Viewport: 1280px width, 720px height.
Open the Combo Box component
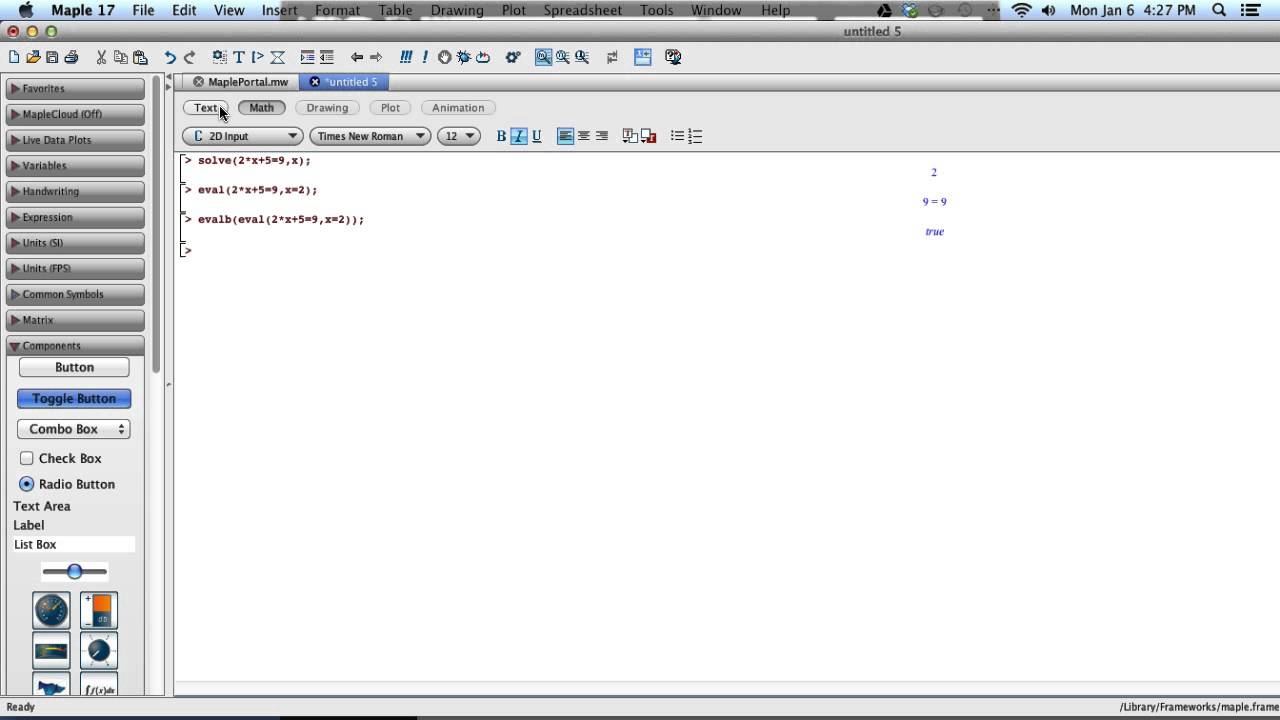pos(74,429)
